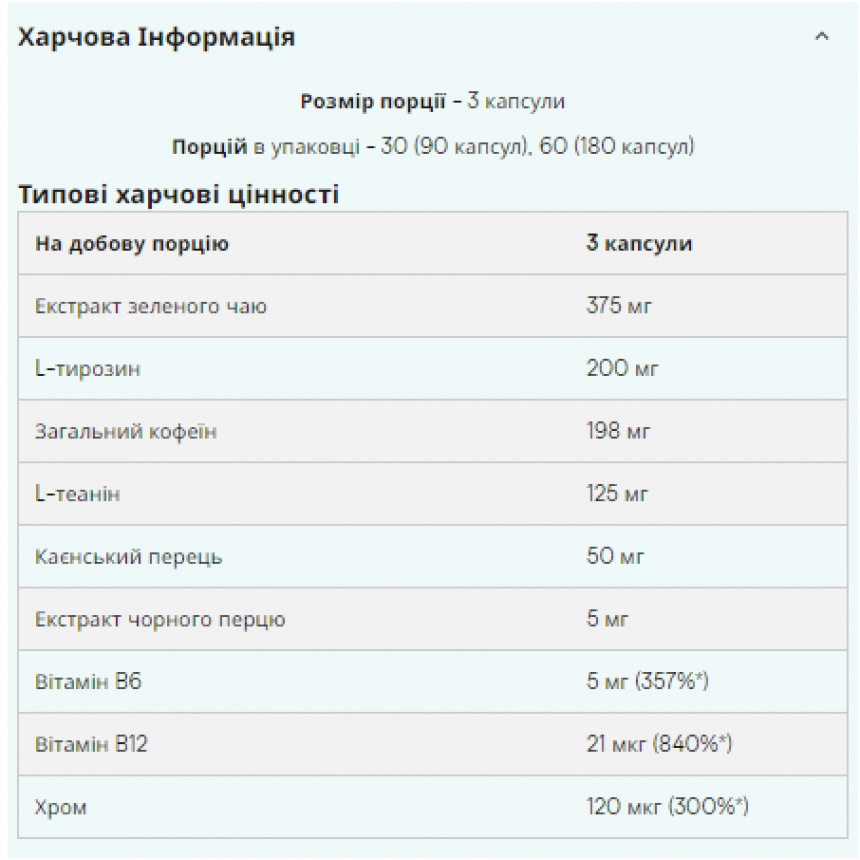Click the 375 мг value cell
The height and width of the screenshot is (860, 860).
tap(619, 305)
